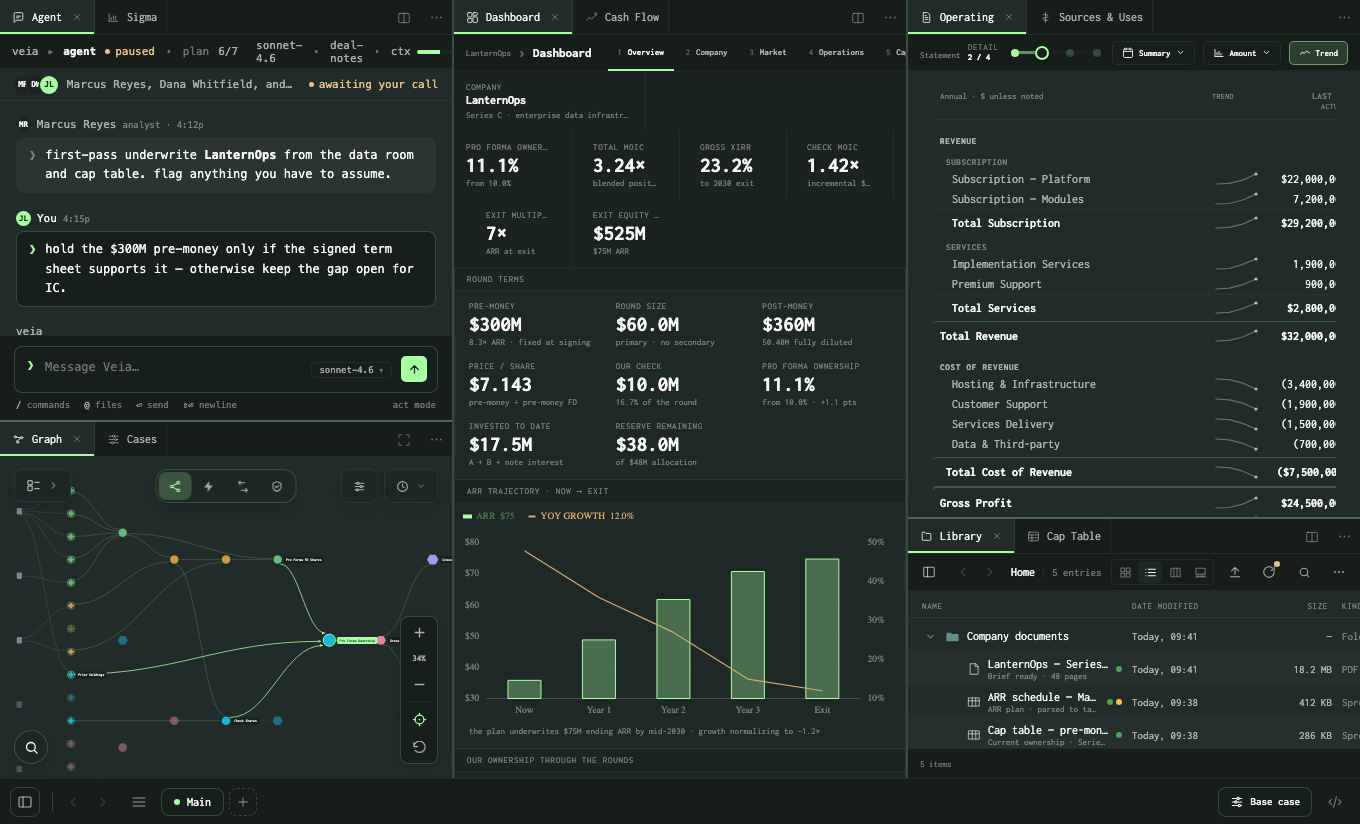Open Library panel tab more options

pos(1344,536)
